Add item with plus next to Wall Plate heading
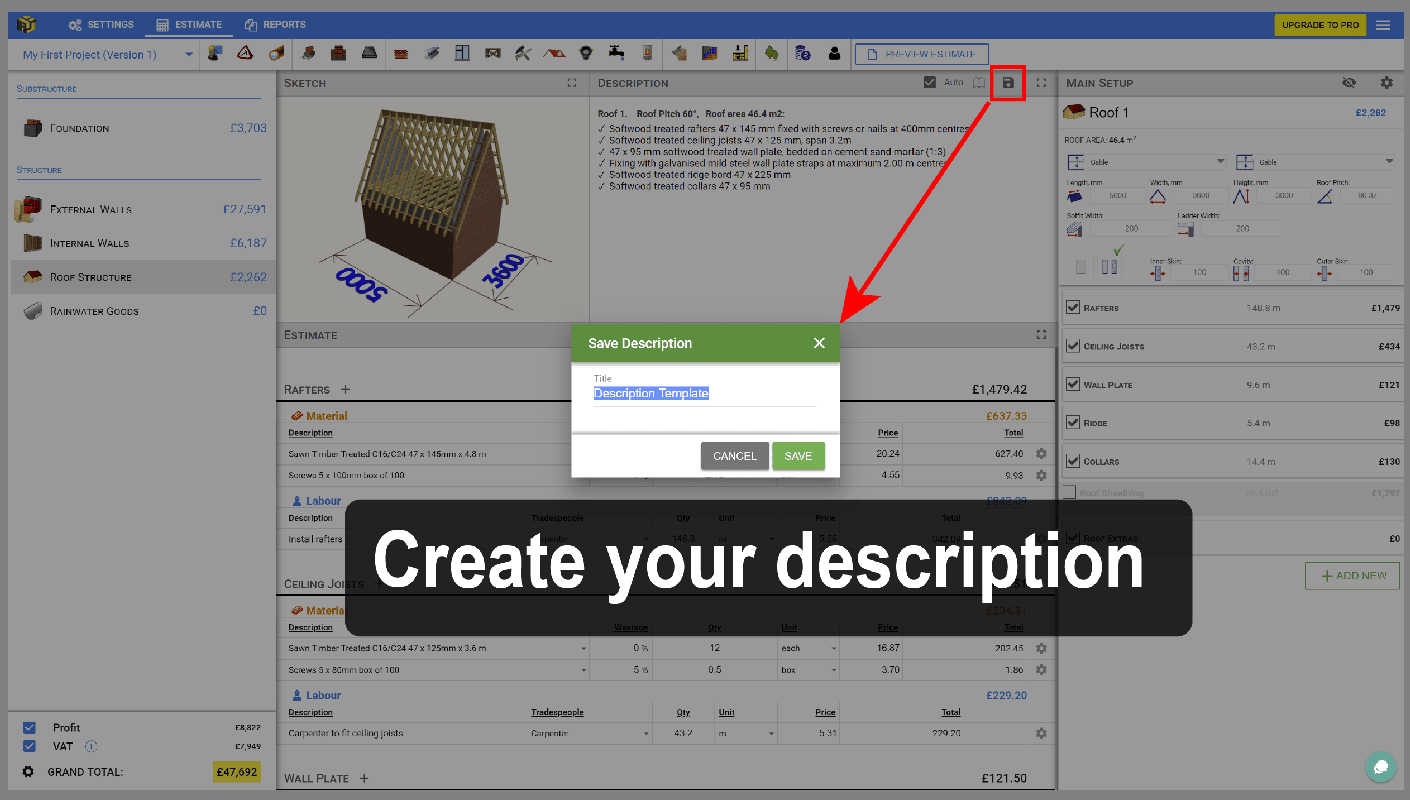 coord(364,778)
